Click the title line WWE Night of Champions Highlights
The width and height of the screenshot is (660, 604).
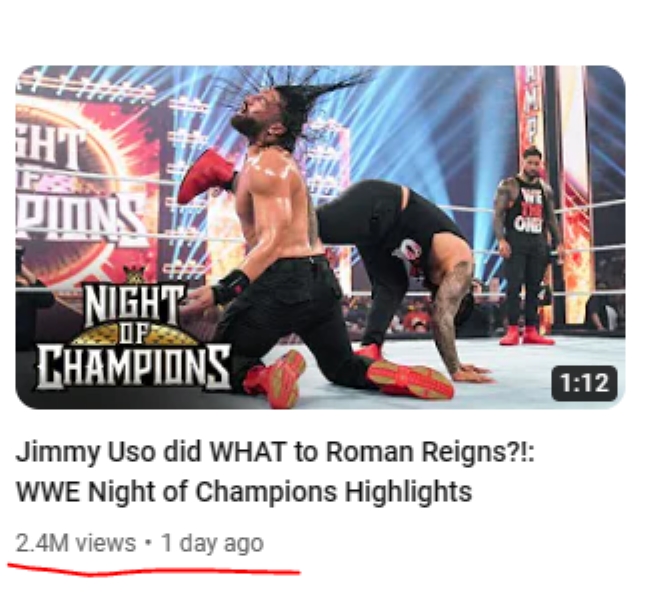click(x=244, y=491)
